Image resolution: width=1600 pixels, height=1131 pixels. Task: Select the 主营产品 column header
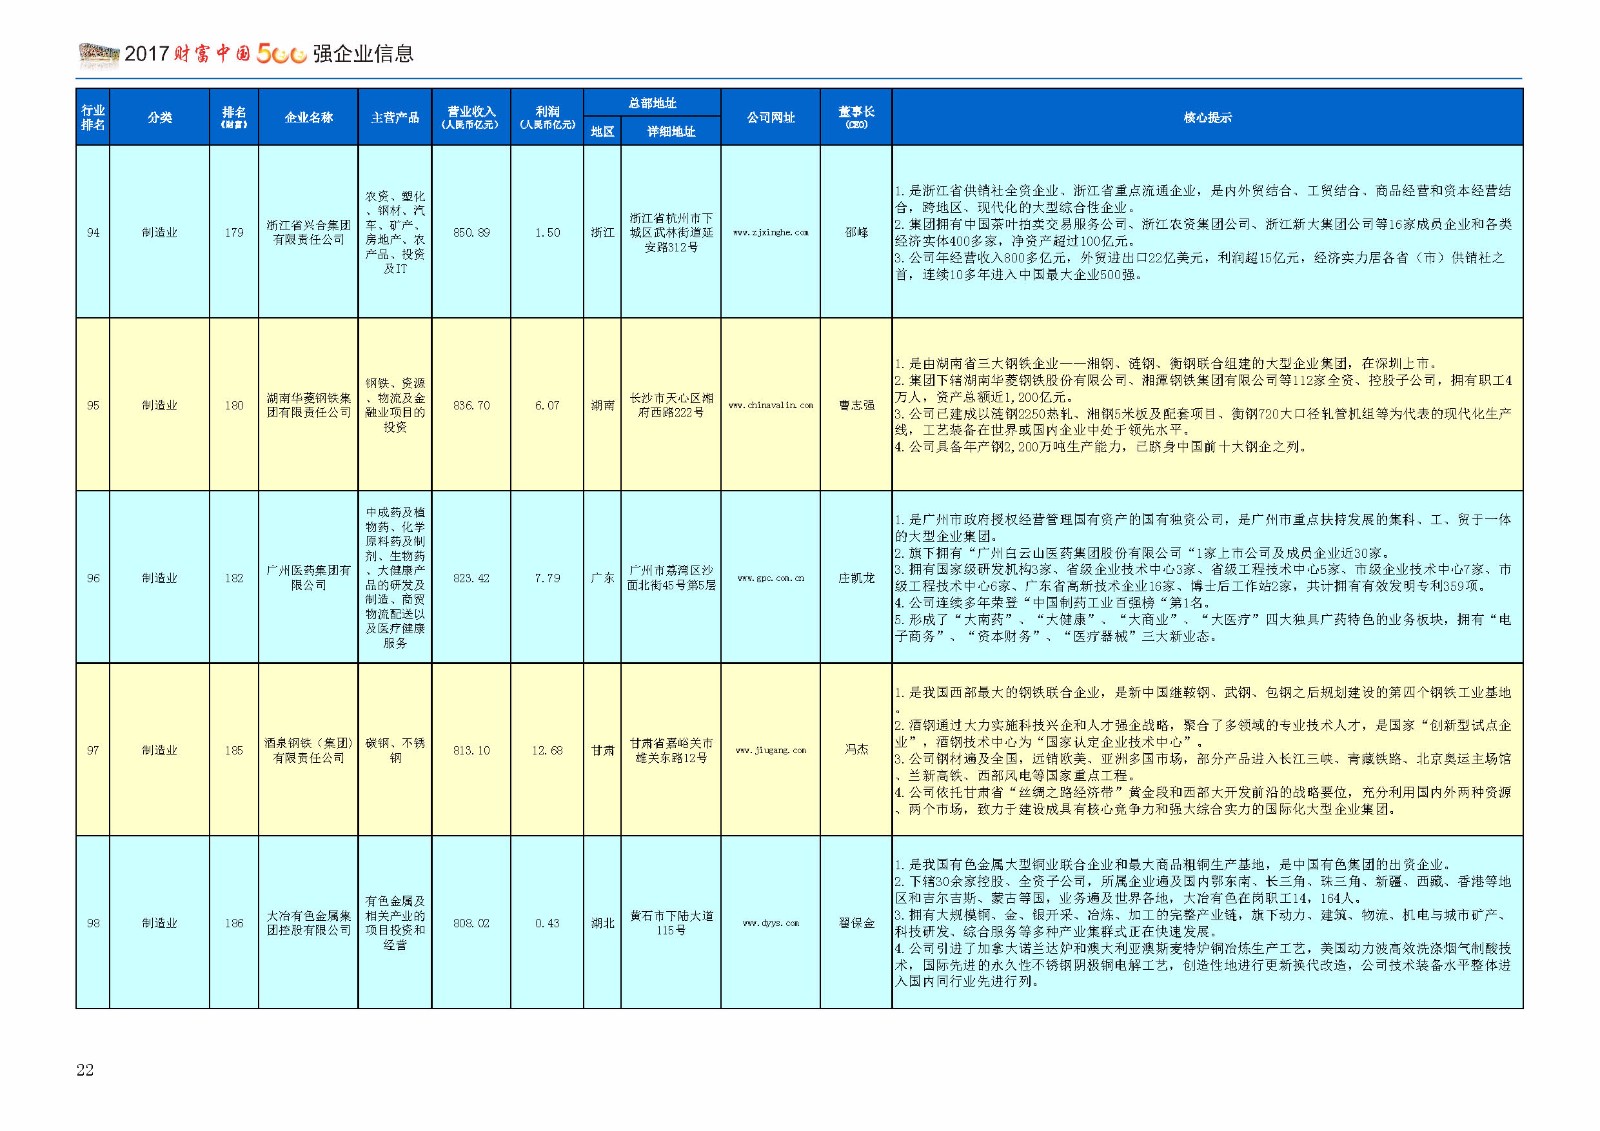click(x=395, y=117)
